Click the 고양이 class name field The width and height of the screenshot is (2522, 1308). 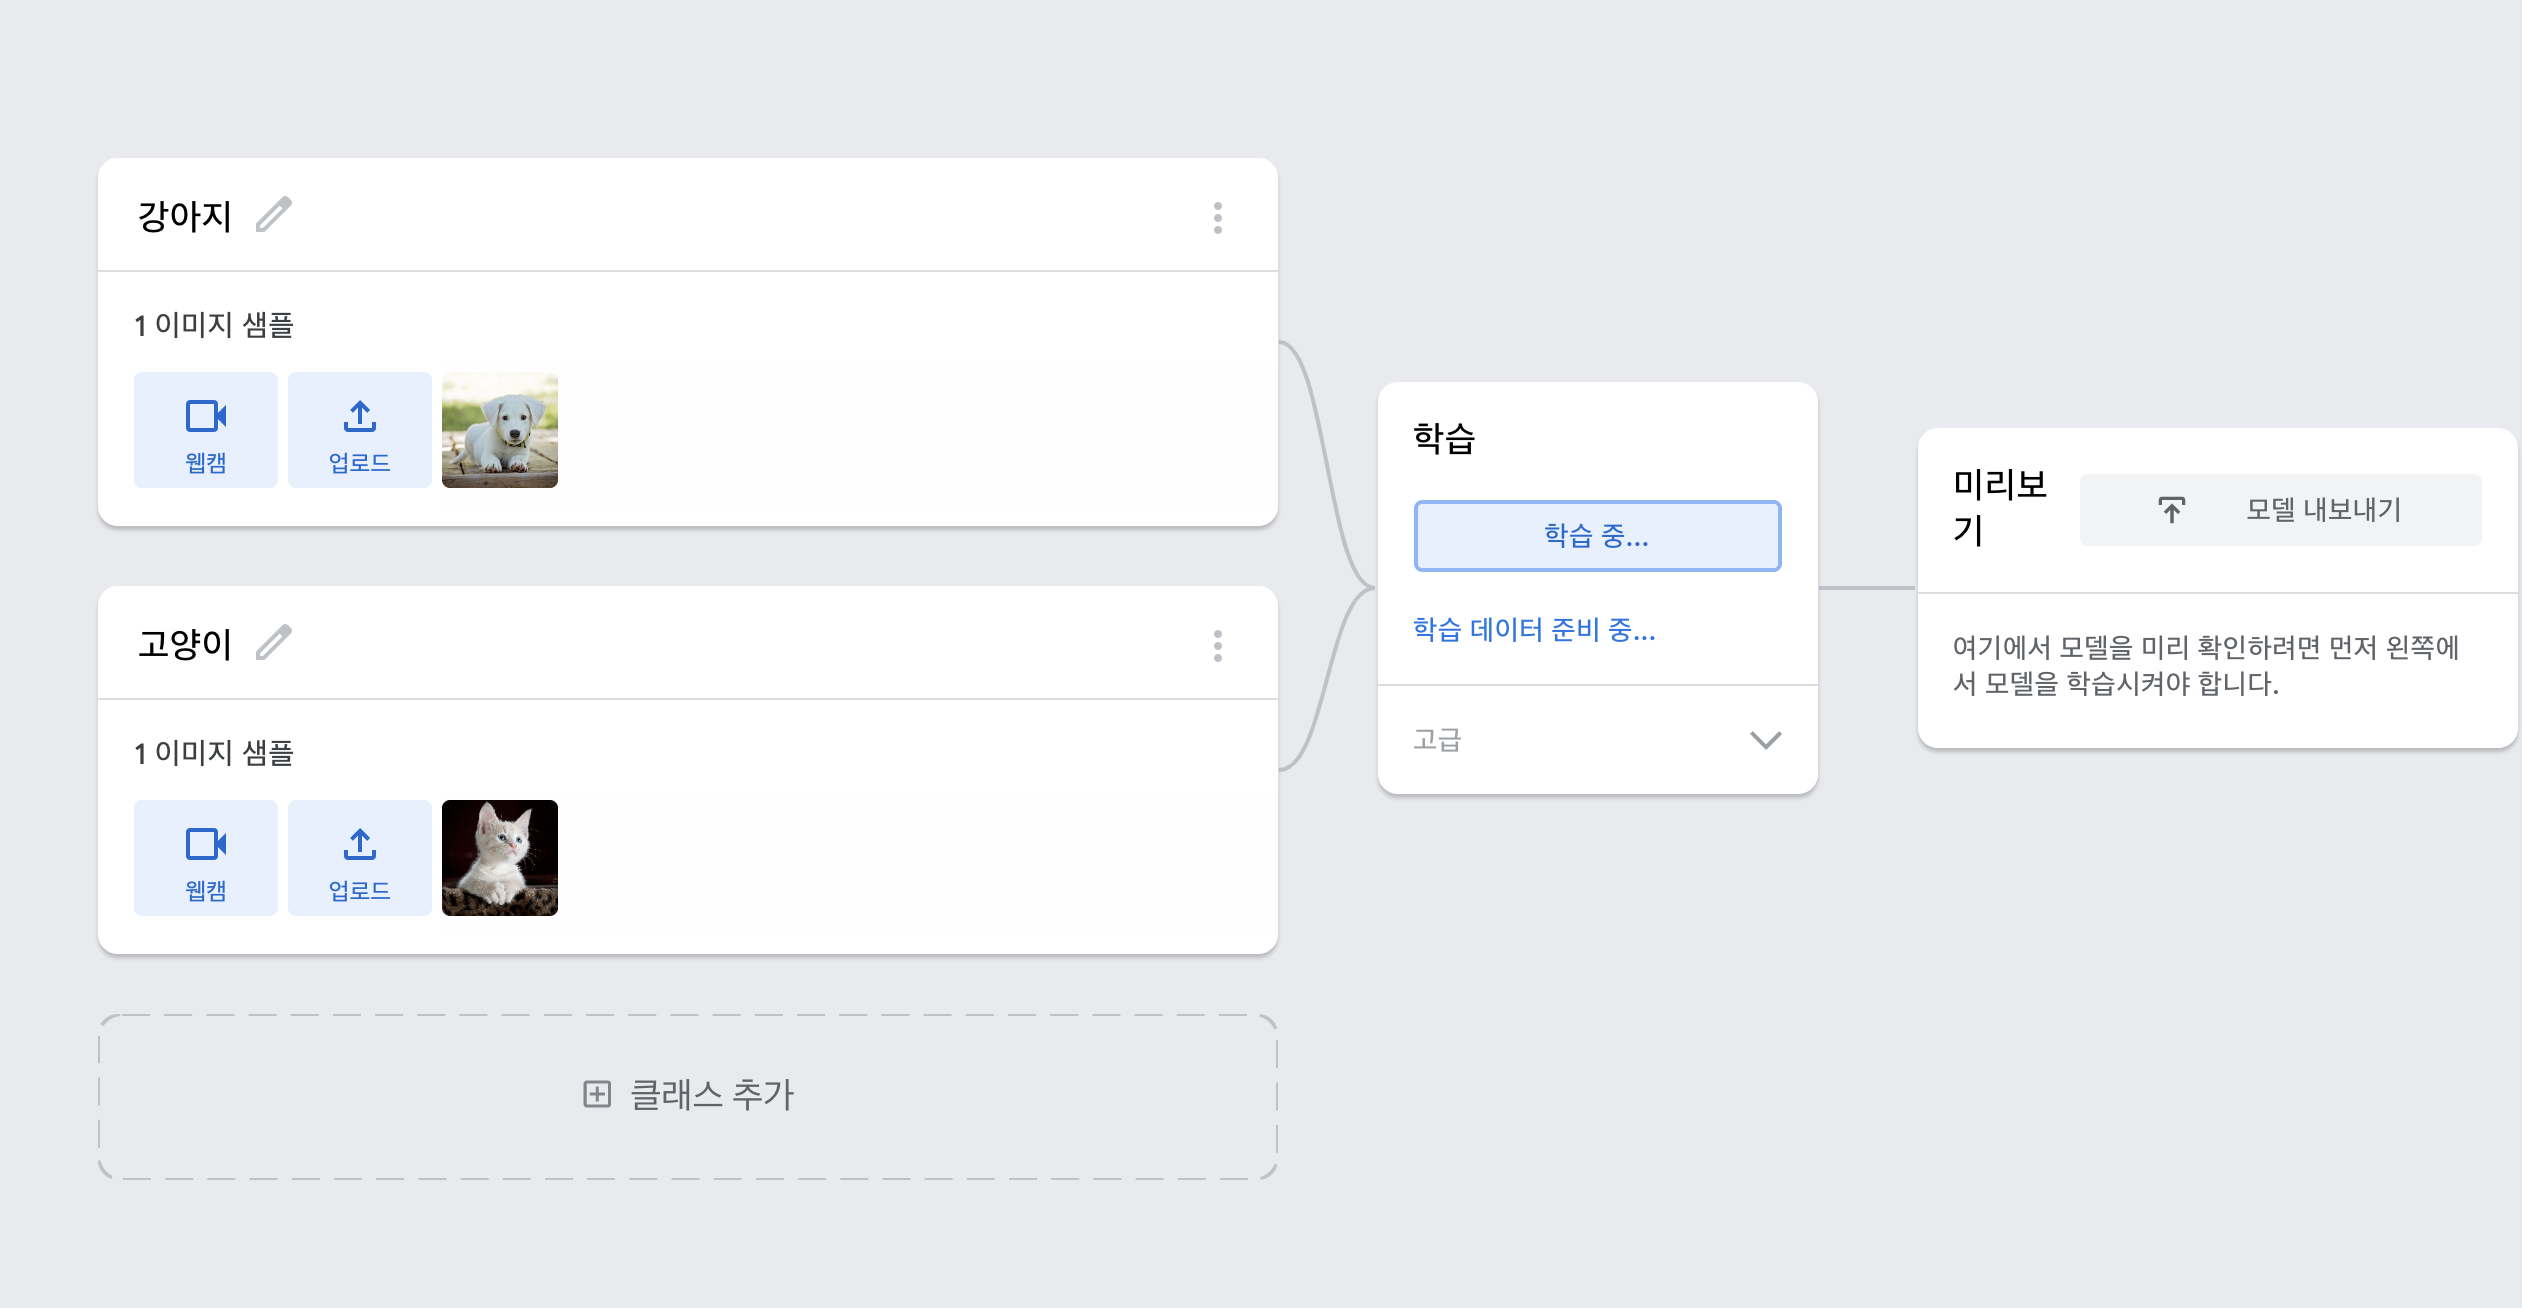[x=185, y=644]
